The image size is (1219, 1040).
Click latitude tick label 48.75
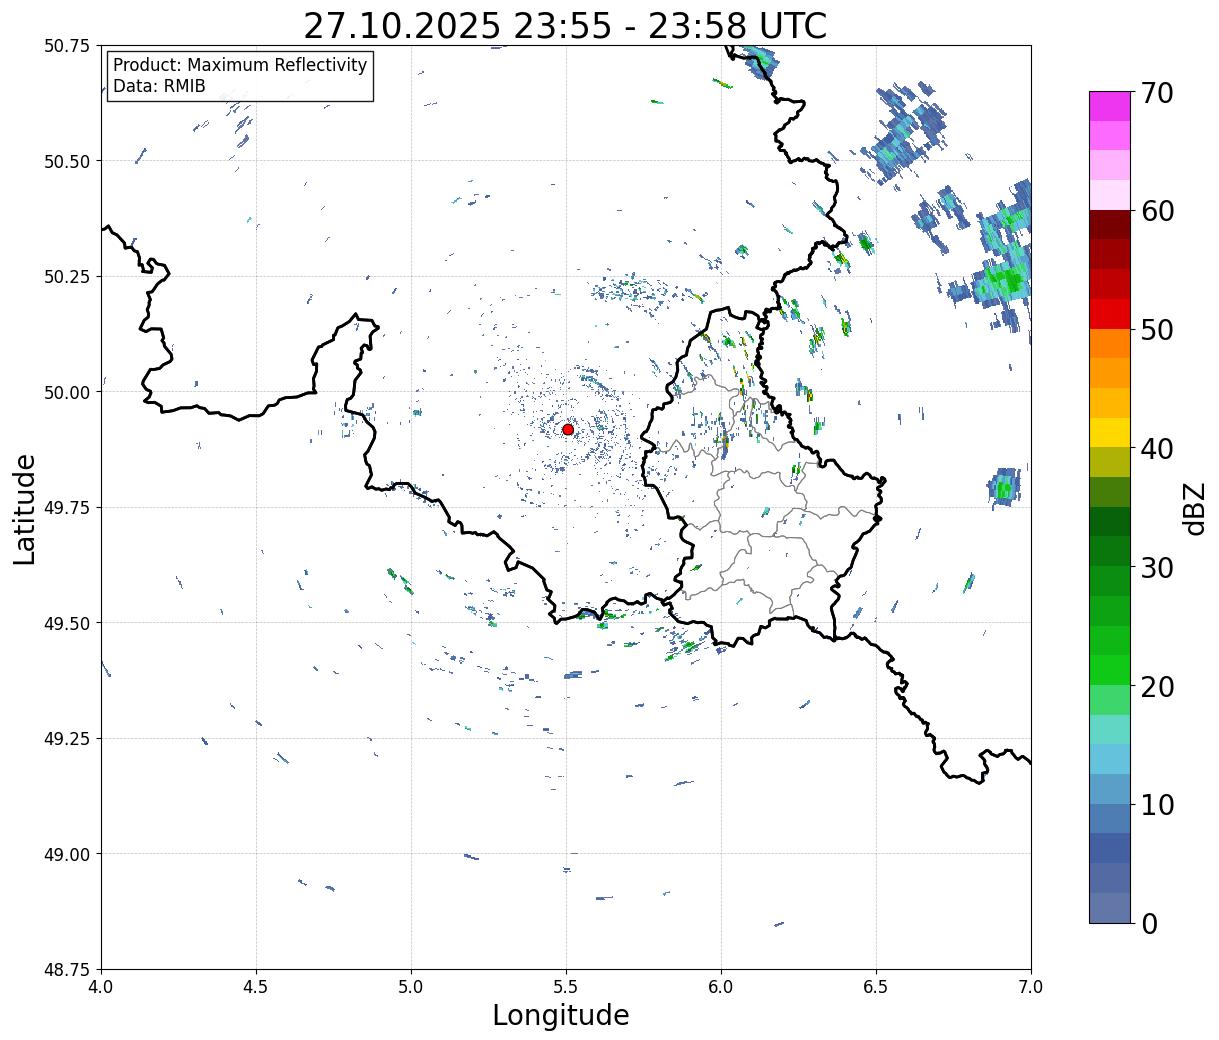67,969
